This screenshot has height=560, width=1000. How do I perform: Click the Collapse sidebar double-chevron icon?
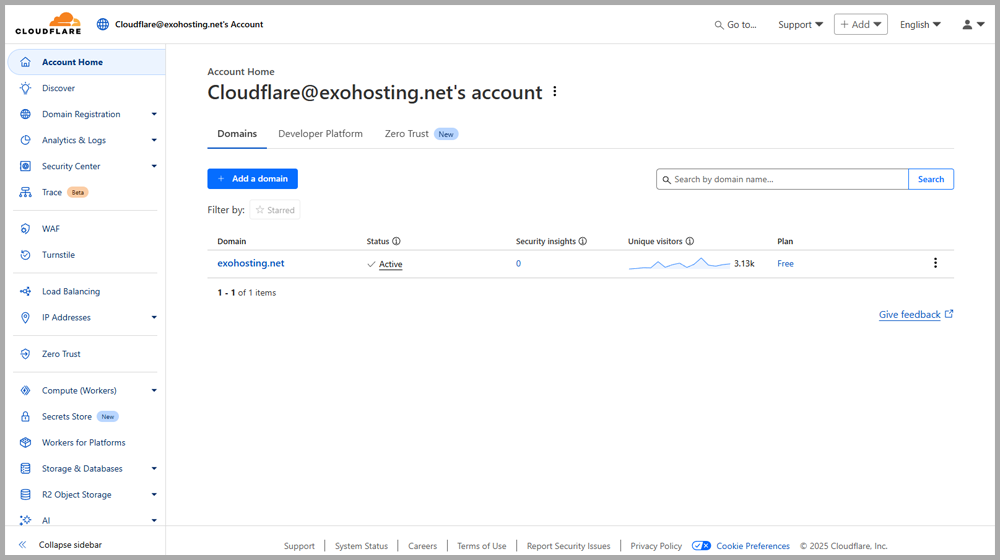tap(22, 545)
